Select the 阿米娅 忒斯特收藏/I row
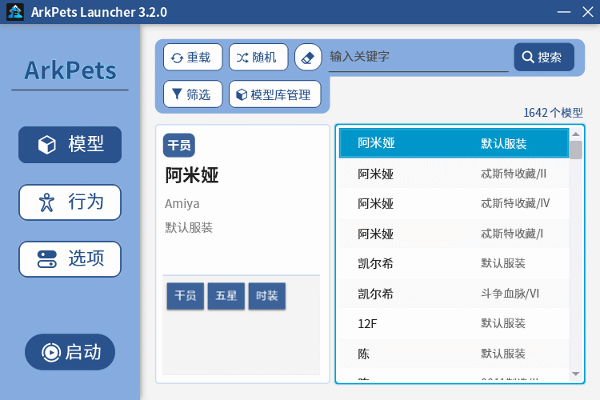The width and height of the screenshot is (600, 400). point(454,233)
